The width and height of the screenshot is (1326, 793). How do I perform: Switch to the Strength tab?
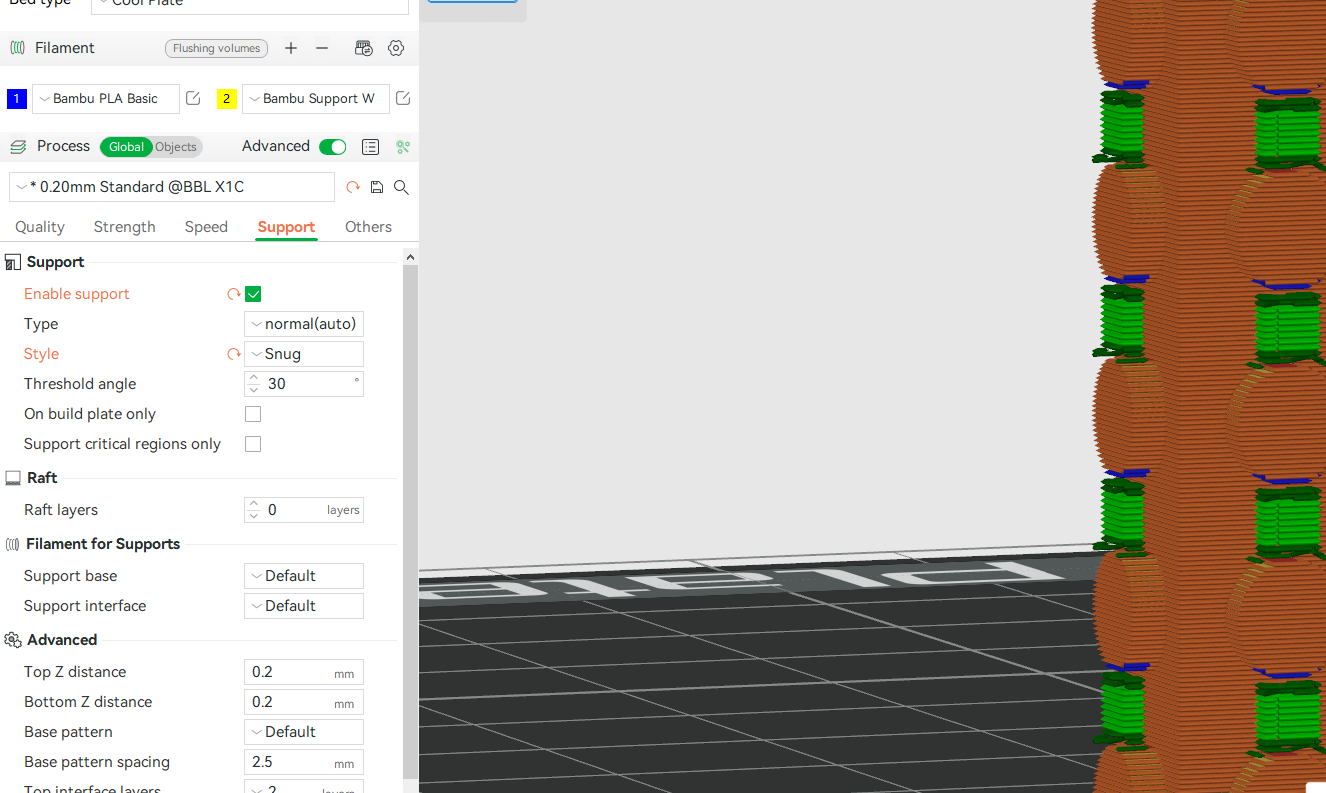124,227
